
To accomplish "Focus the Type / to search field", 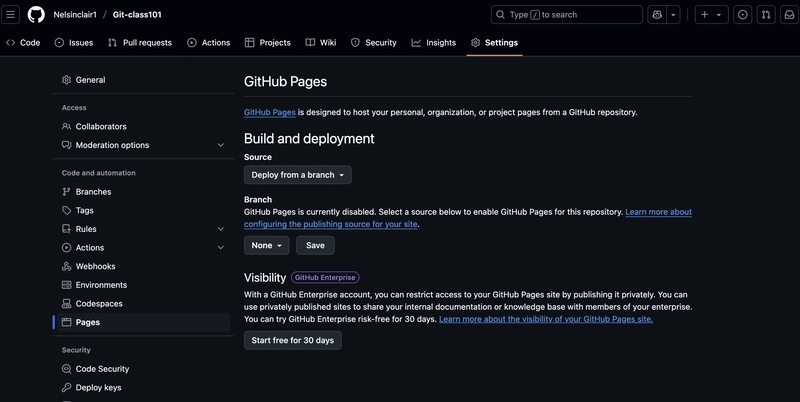I will [566, 15].
